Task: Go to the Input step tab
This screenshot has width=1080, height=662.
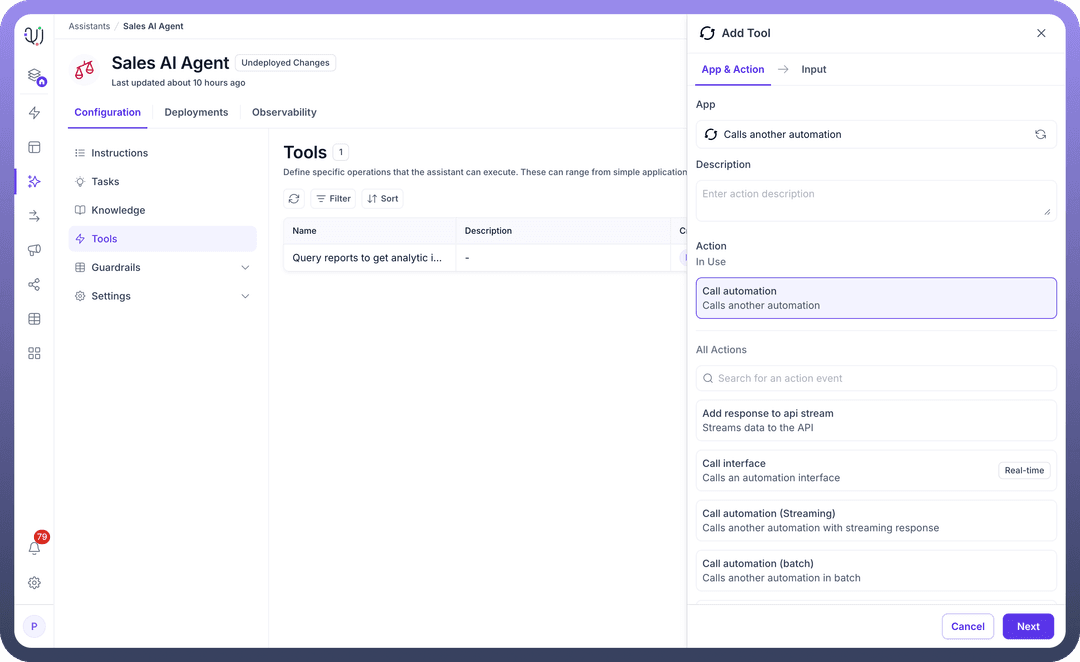Action: coord(813,70)
